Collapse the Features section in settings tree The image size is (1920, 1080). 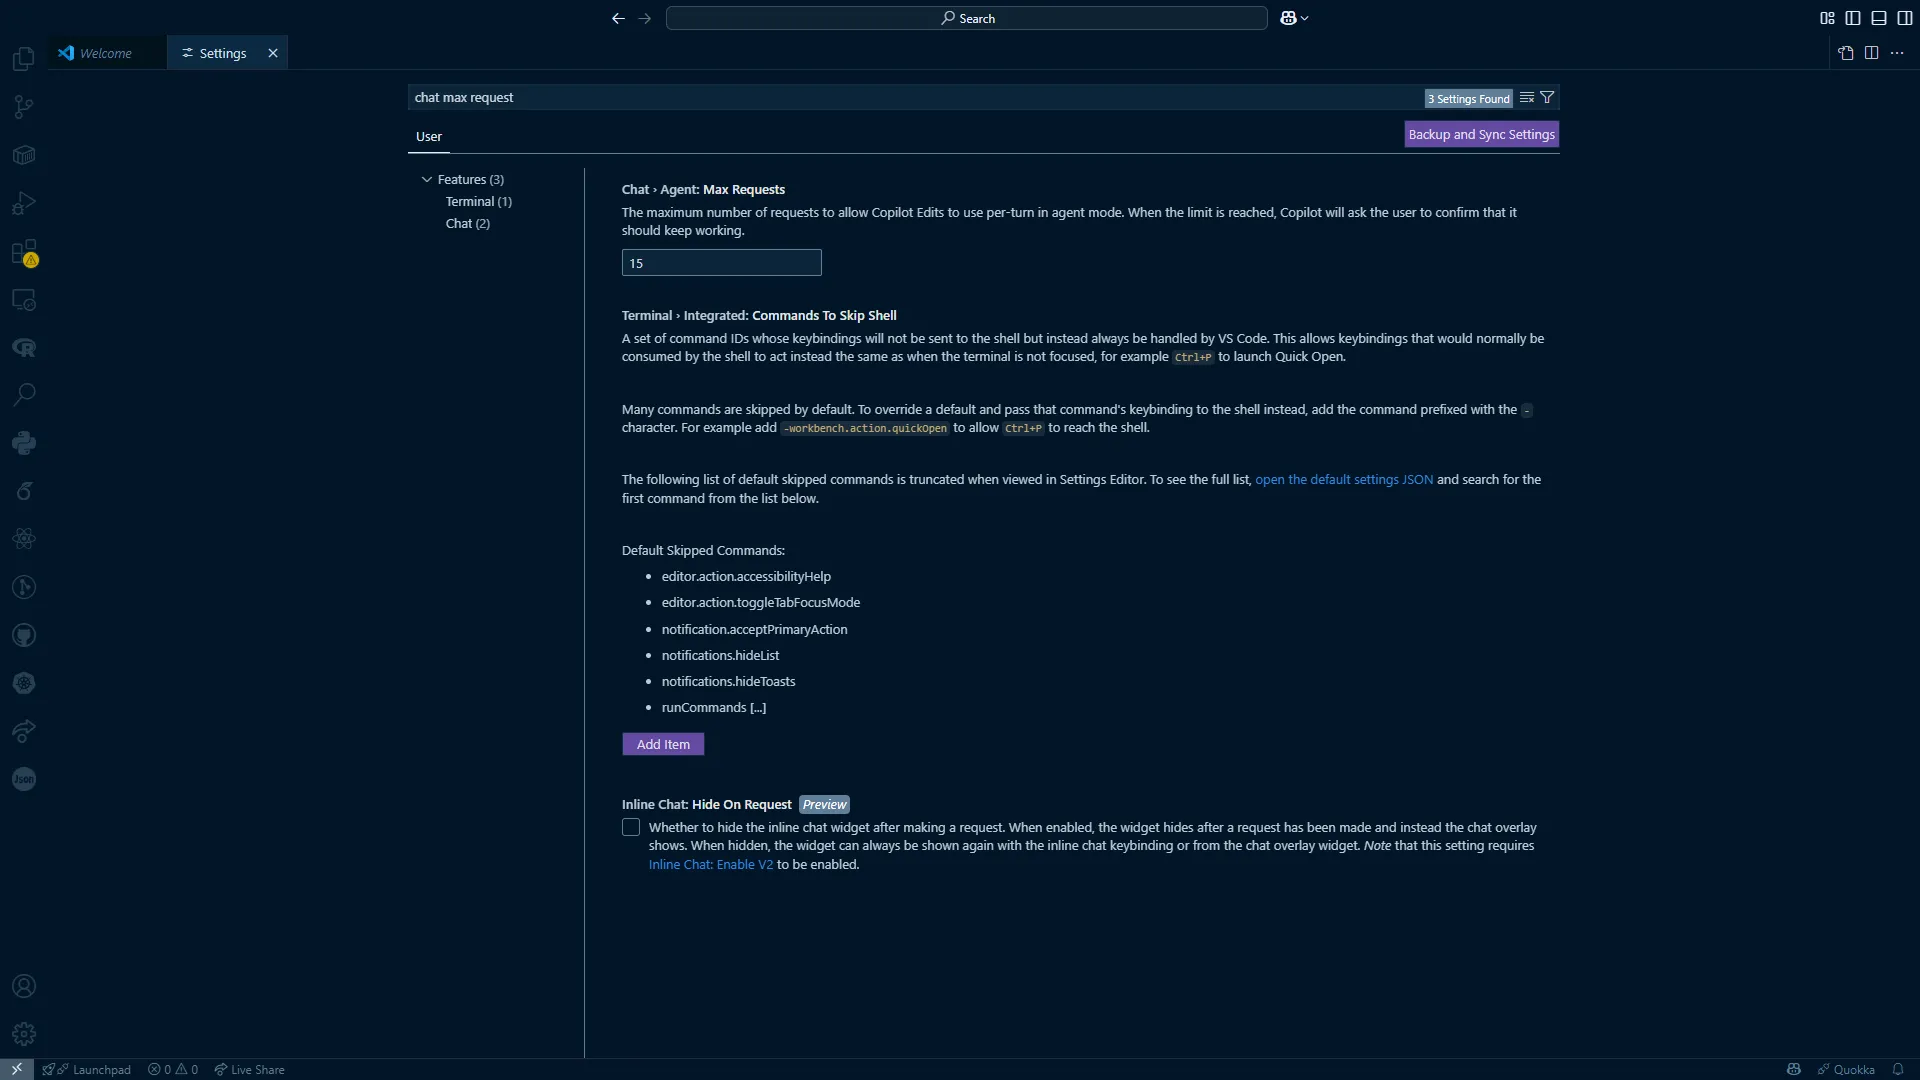click(x=428, y=179)
